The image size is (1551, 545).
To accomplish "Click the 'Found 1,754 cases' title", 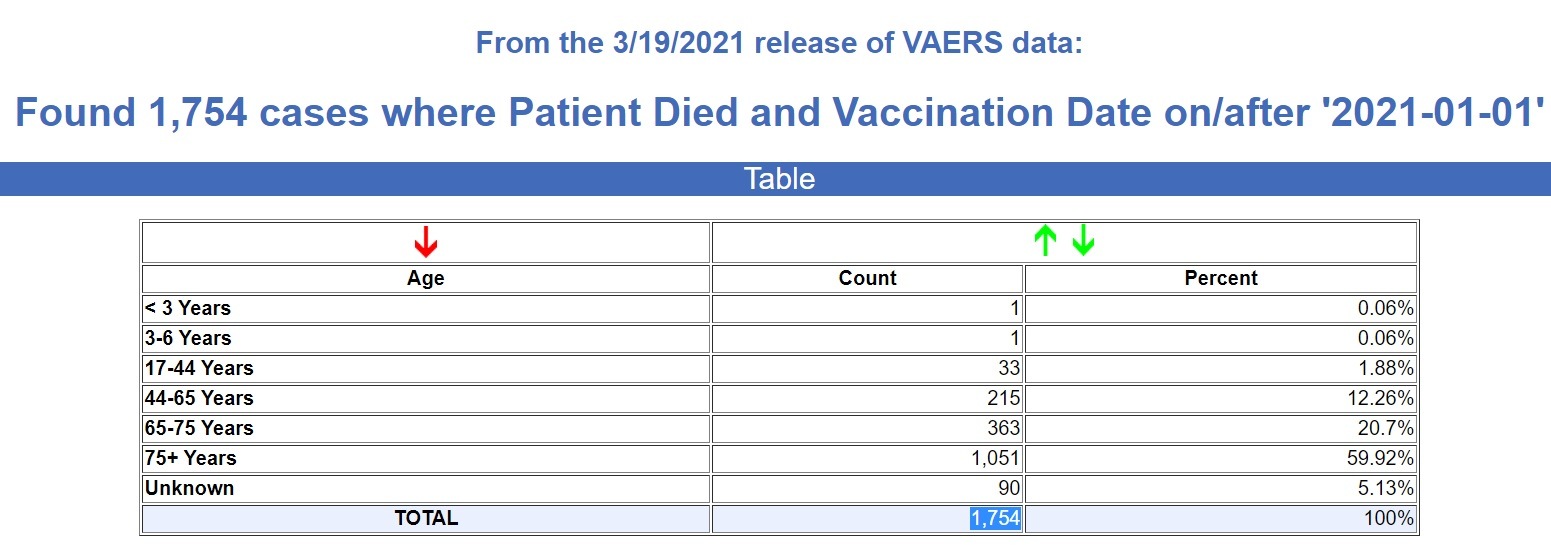I will coord(775,113).
